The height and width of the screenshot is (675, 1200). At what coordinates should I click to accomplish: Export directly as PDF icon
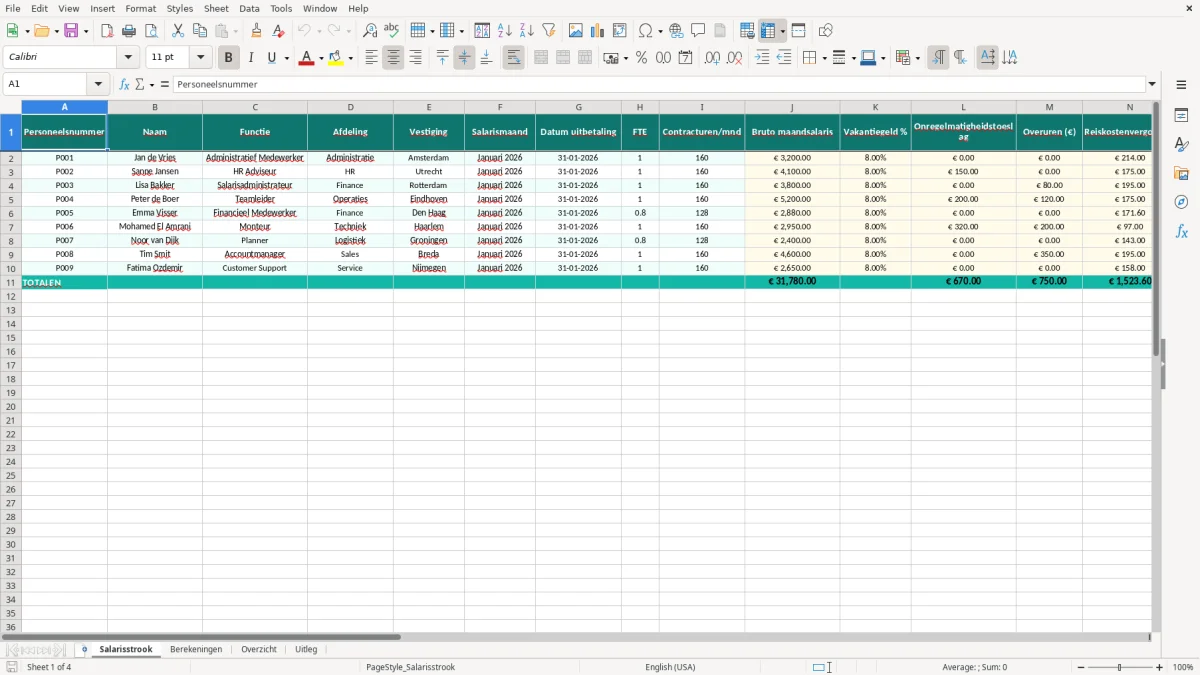click(x=107, y=31)
